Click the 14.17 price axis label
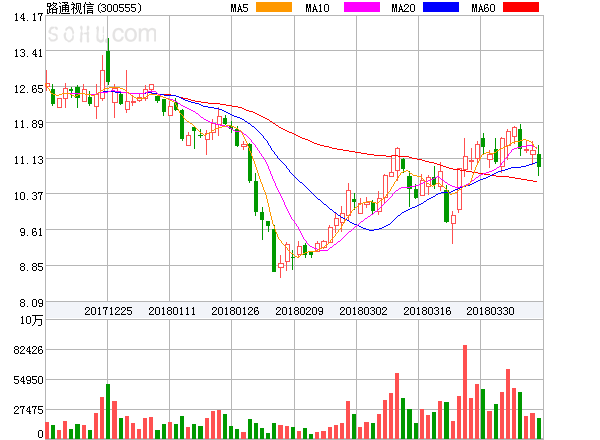This screenshot has height=440, width=600. 28,17
